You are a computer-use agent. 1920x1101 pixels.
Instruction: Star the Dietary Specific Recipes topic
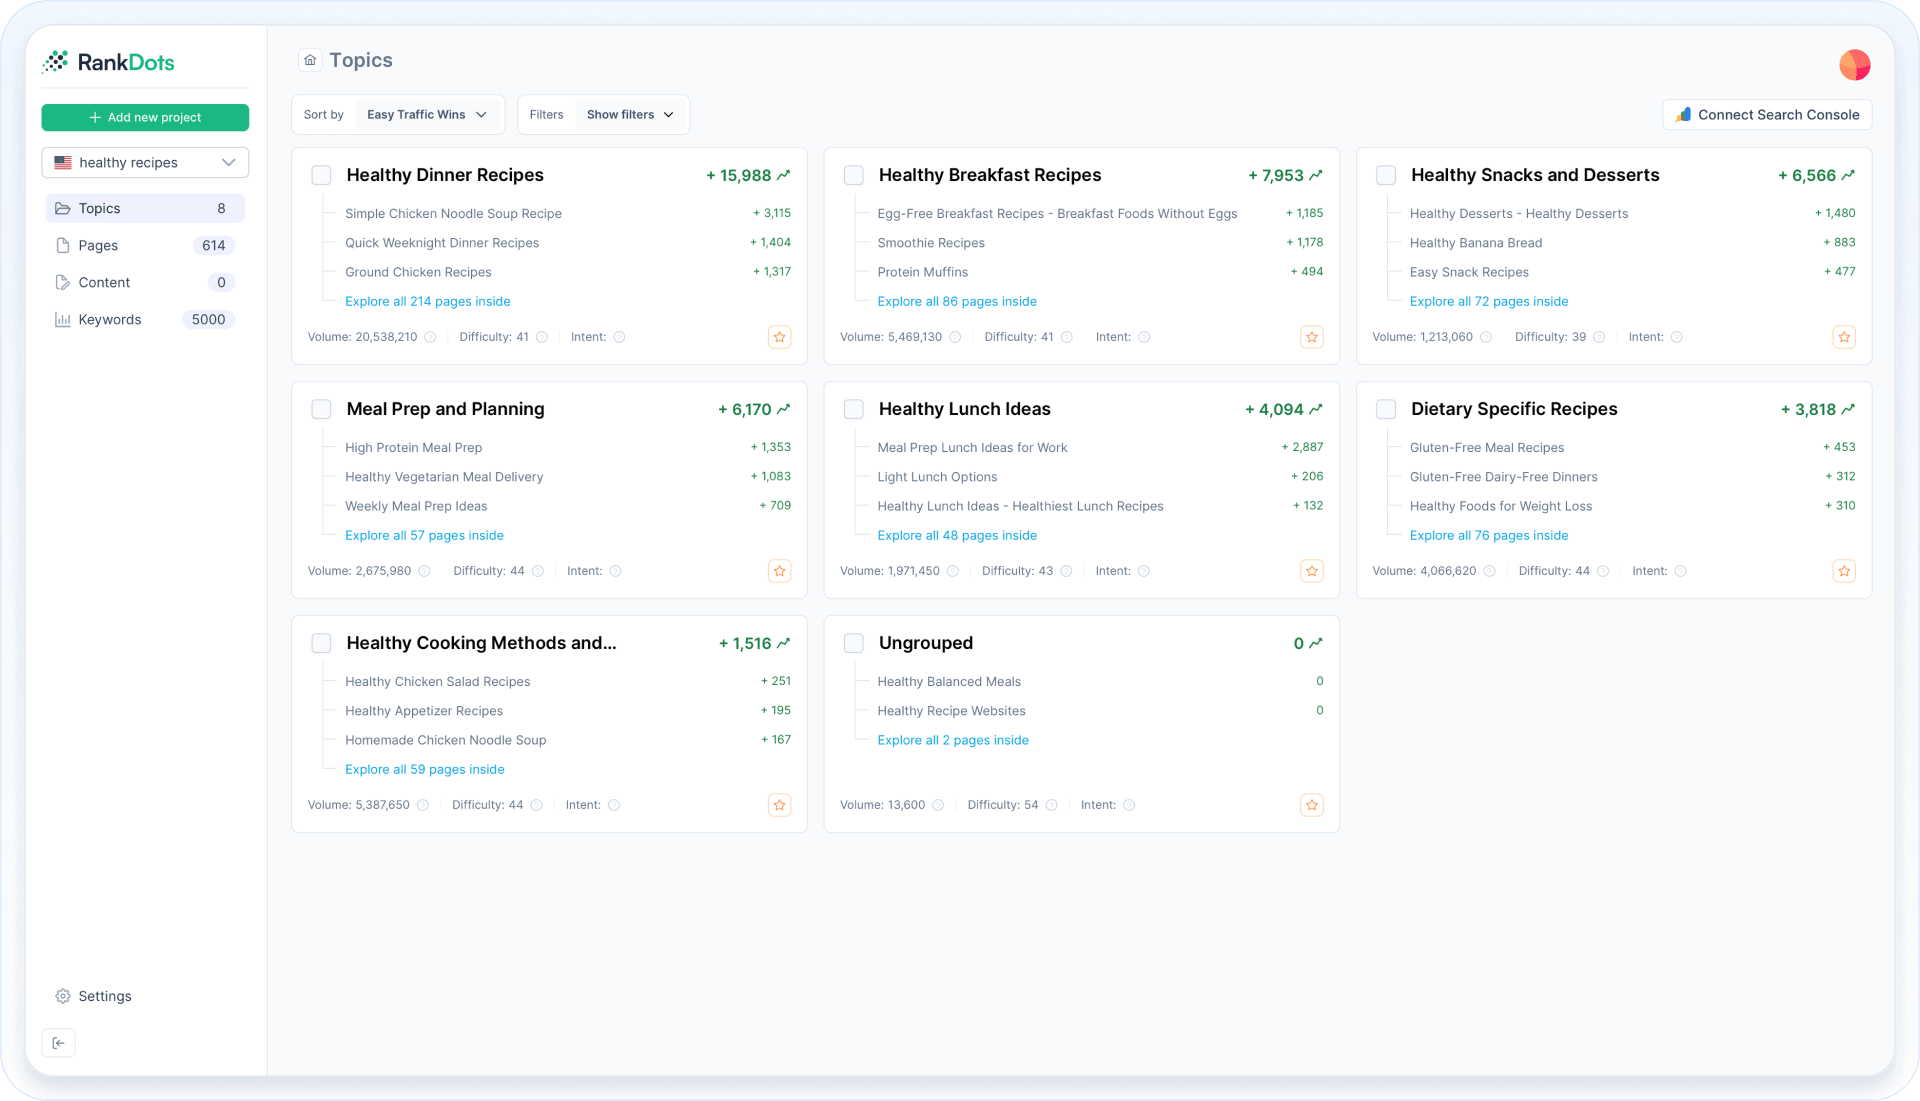1844,571
